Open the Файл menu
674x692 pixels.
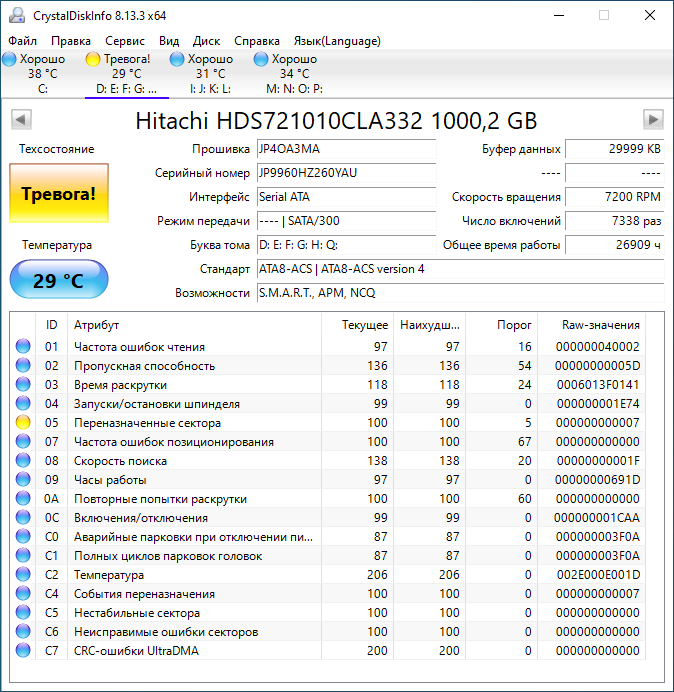pos(22,41)
